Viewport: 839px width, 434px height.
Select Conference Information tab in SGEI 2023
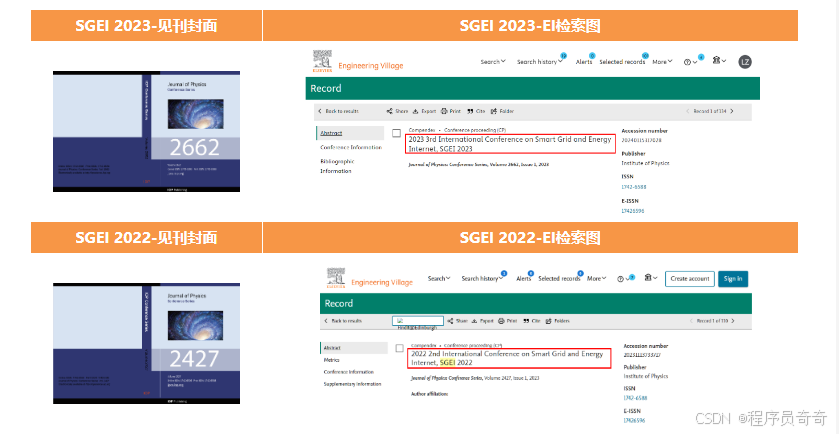(x=351, y=147)
